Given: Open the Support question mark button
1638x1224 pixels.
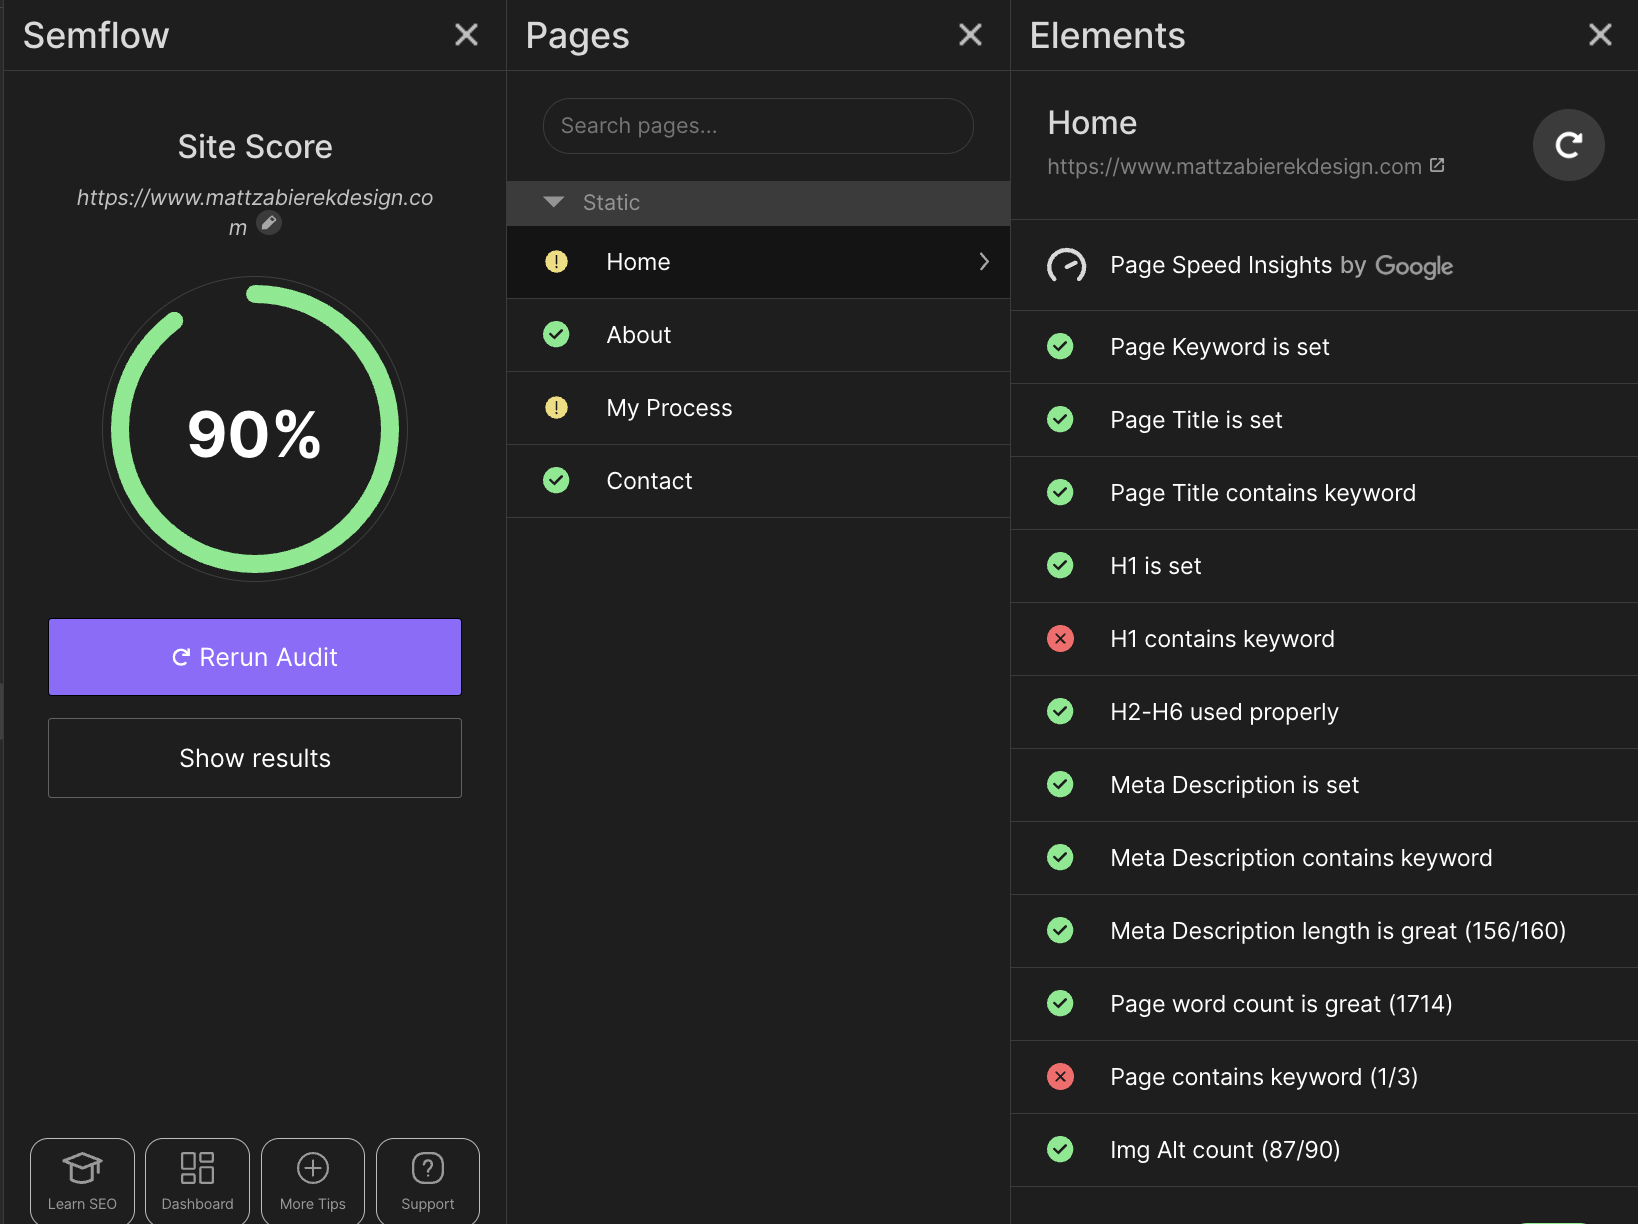Looking at the screenshot, I should click(428, 1181).
